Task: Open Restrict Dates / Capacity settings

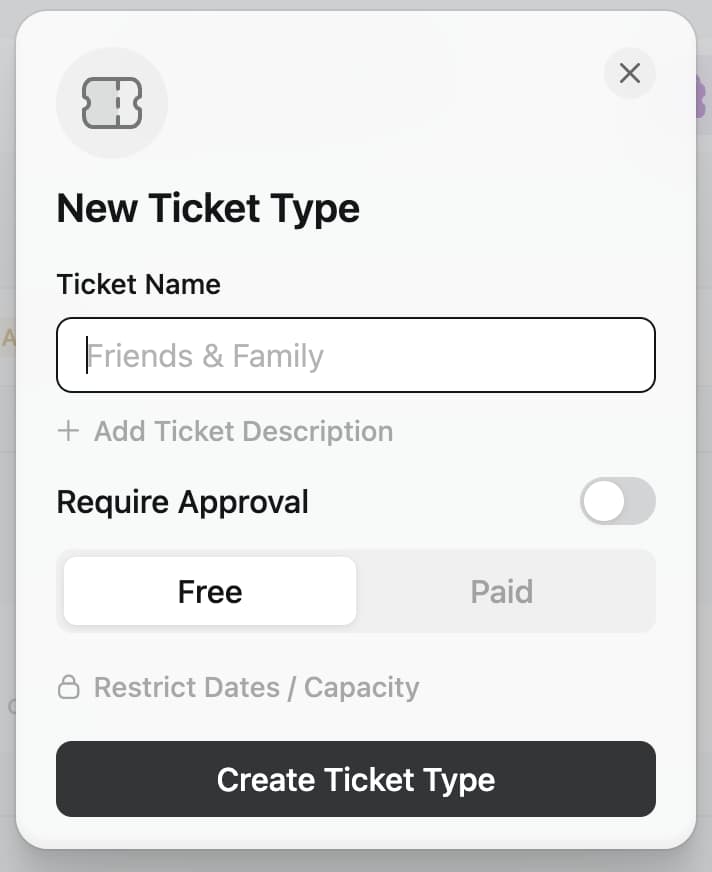Action: pyautogui.click(x=256, y=688)
